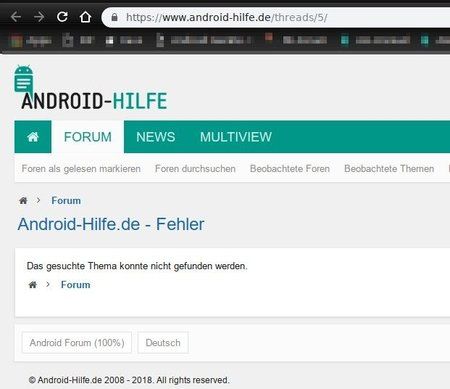
Task: Open Beobachtete Foren link
Action: click(290, 169)
